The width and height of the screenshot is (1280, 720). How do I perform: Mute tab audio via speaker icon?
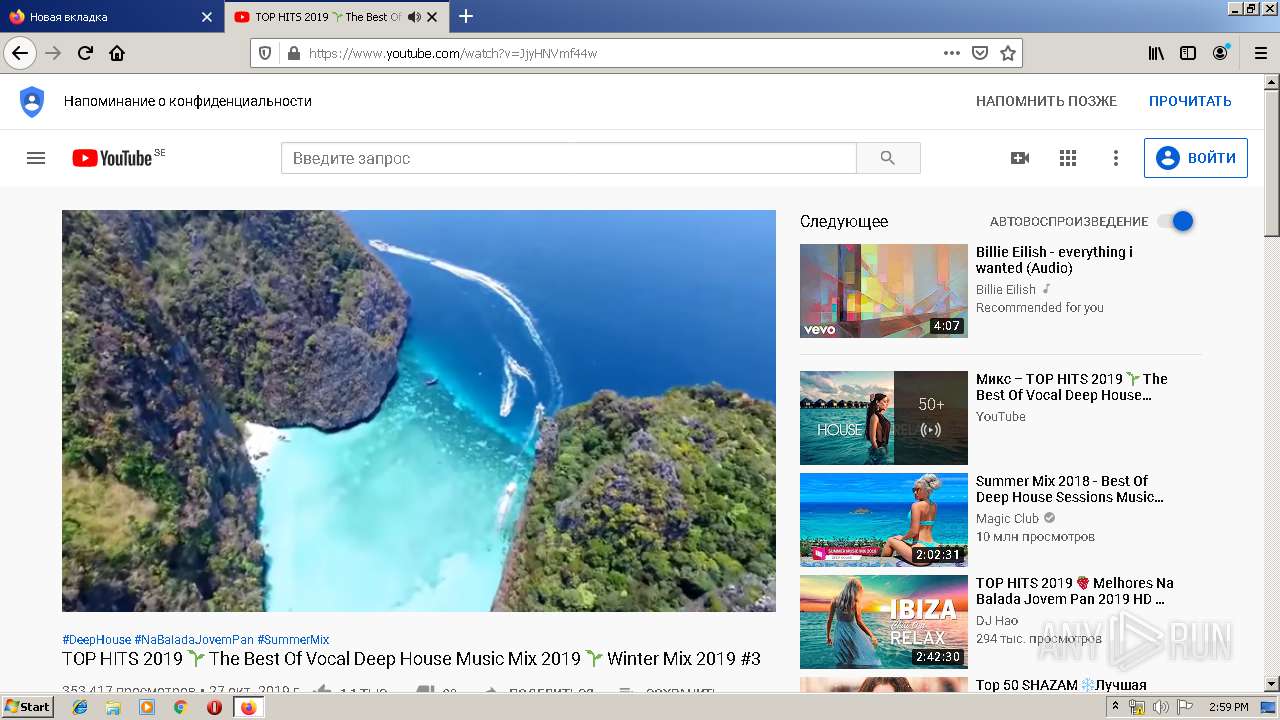[414, 17]
